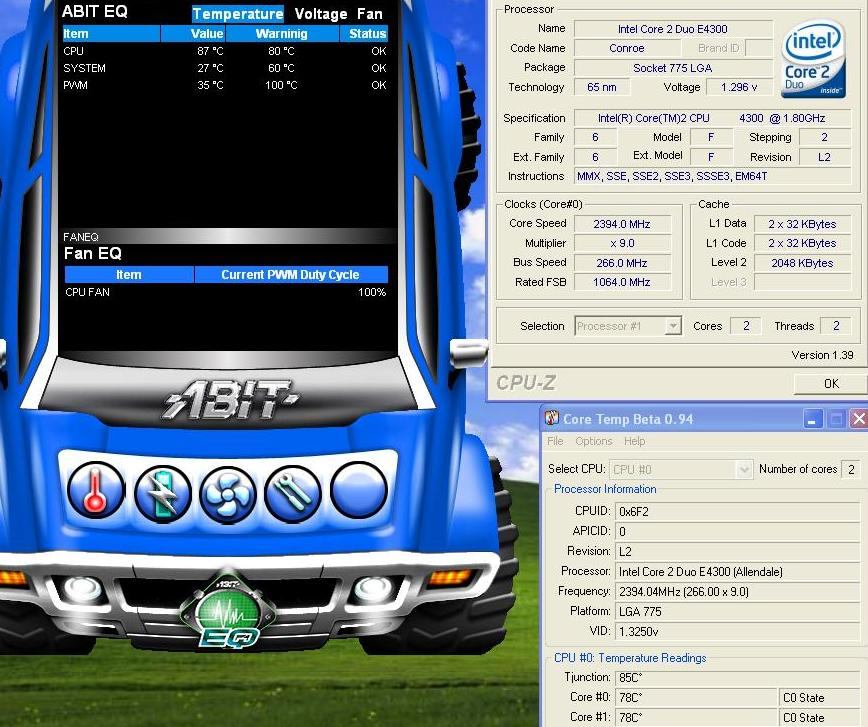Click the Core #0 temperature field

click(x=696, y=698)
